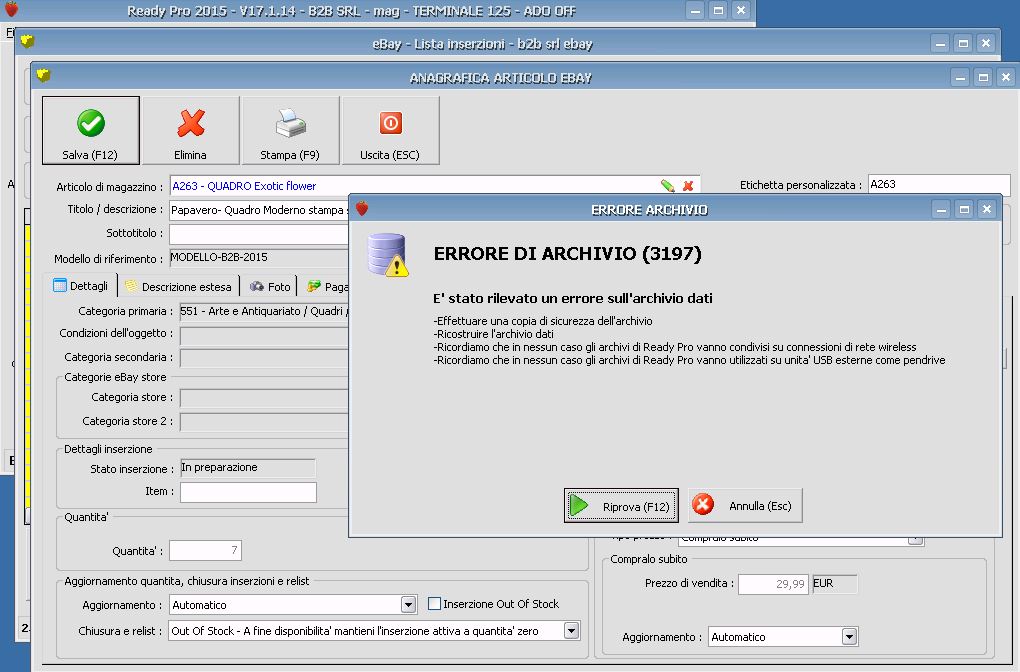1020x672 pixels.
Task: Click the ERRORE DI ARCHIVIO (3197) heading
Action: pyautogui.click(x=567, y=254)
